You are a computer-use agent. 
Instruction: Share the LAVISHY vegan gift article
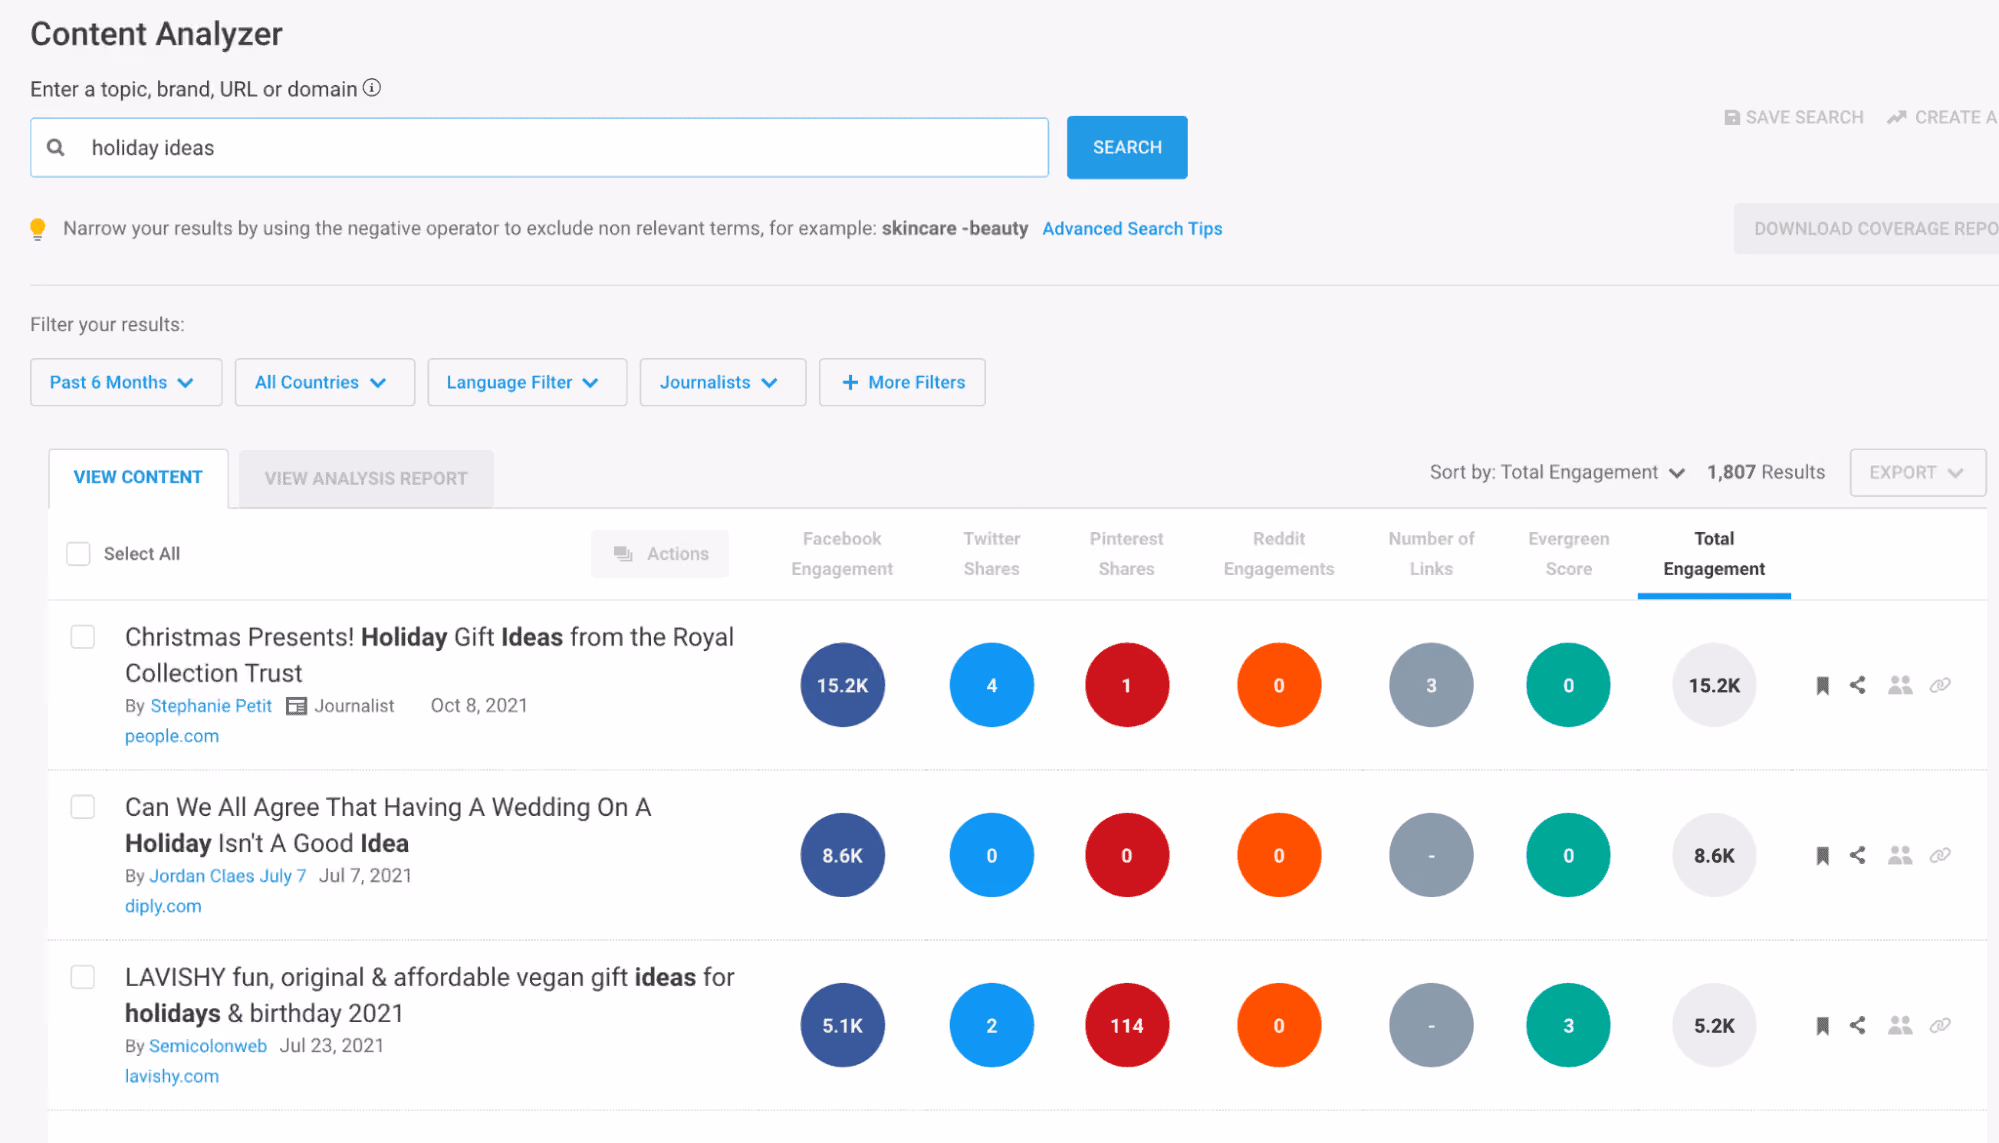click(x=1858, y=1025)
